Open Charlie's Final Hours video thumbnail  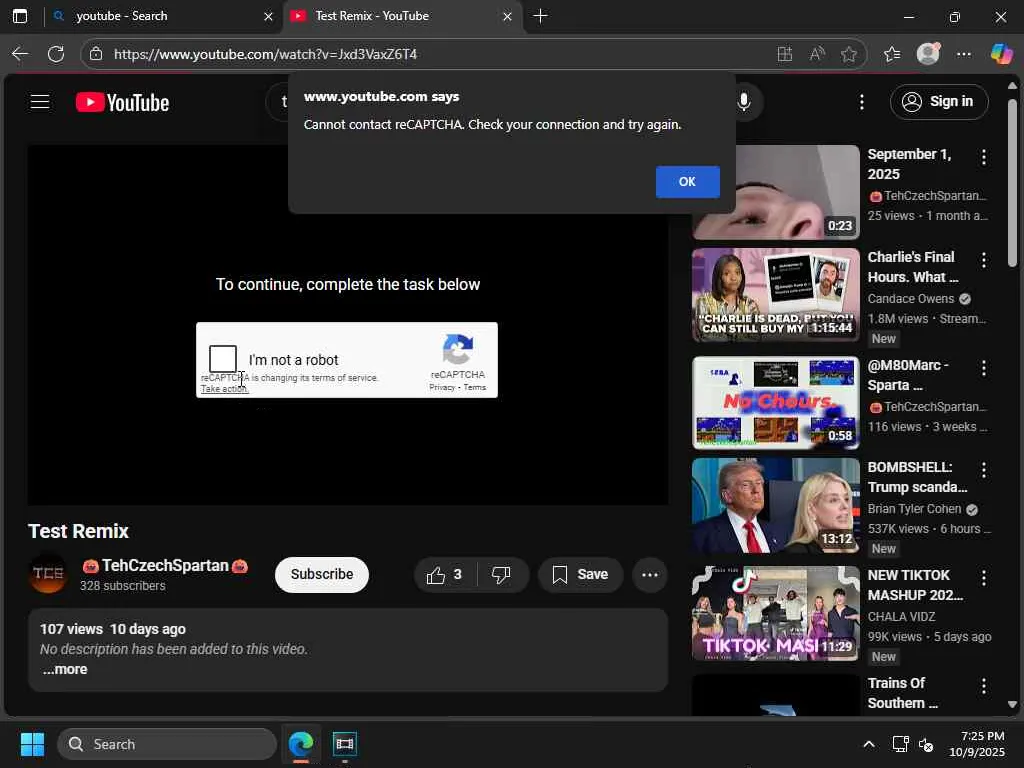(x=776, y=295)
